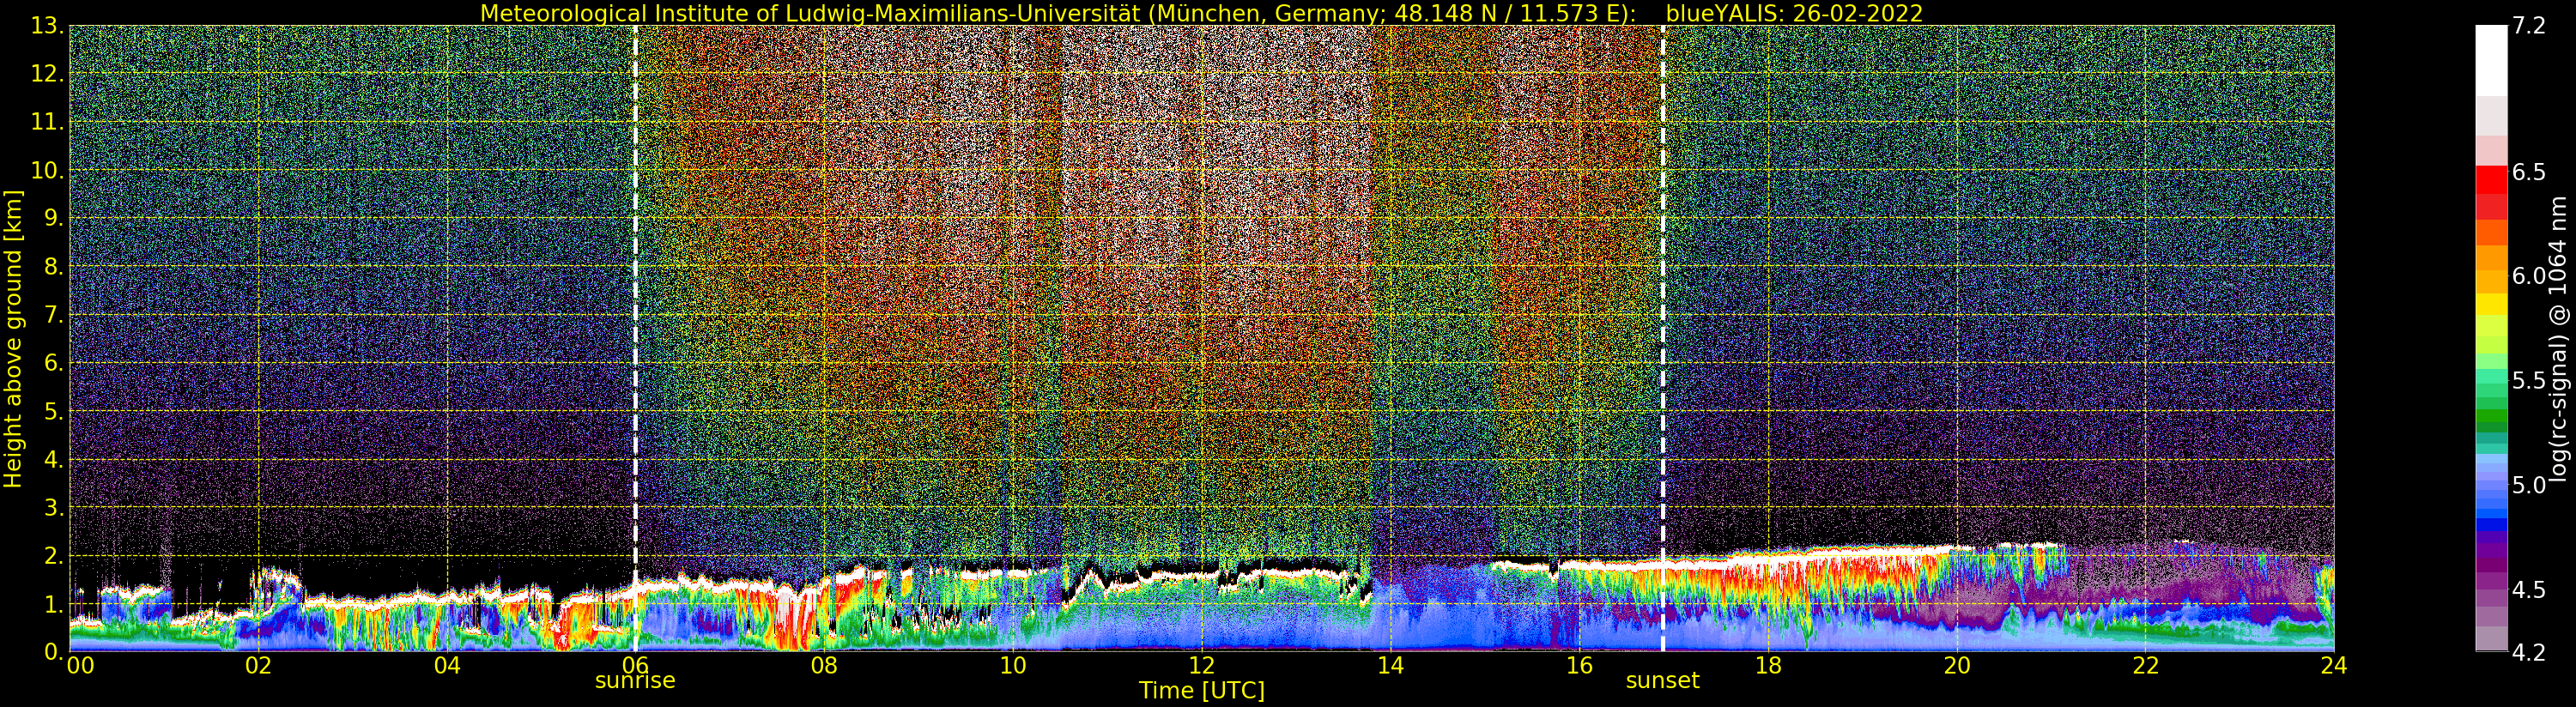
Task: Click the "16" time axis tick label
Action: click(x=1579, y=665)
